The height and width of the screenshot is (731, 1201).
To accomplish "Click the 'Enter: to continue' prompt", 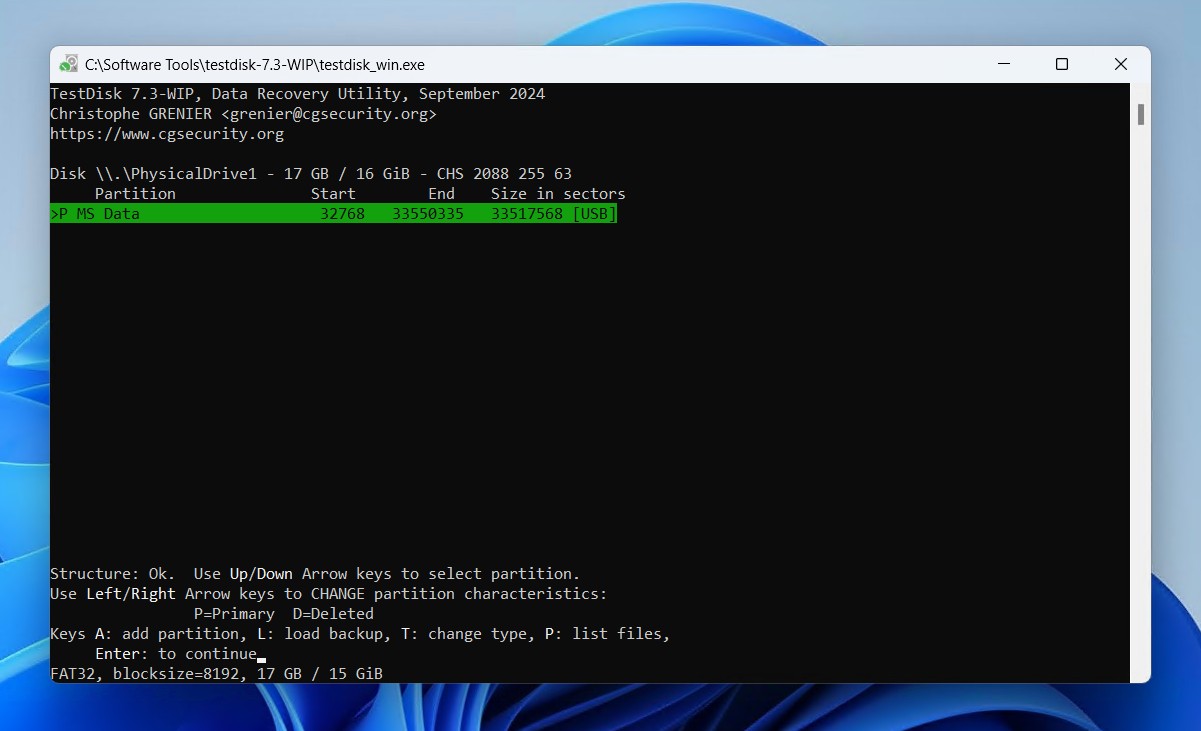I will point(176,654).
